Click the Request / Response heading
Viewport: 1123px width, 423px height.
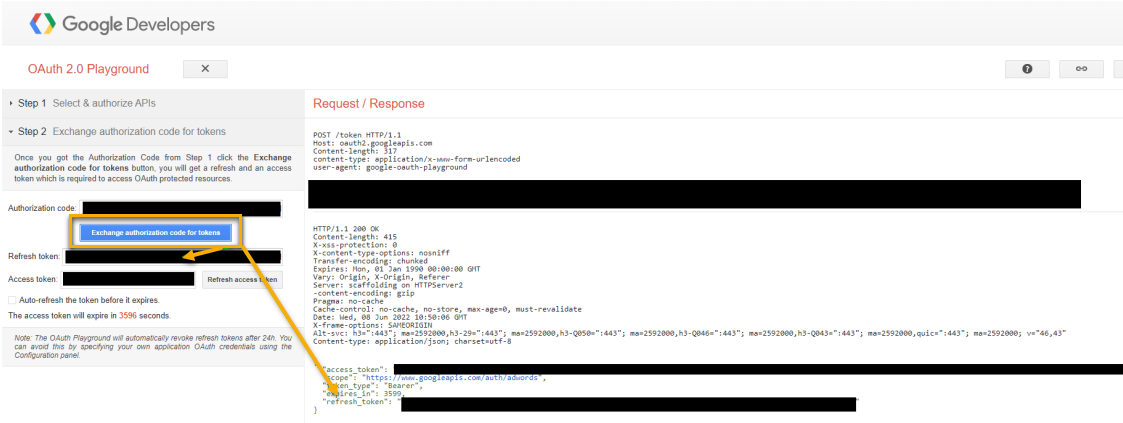(x=368, y=104)
